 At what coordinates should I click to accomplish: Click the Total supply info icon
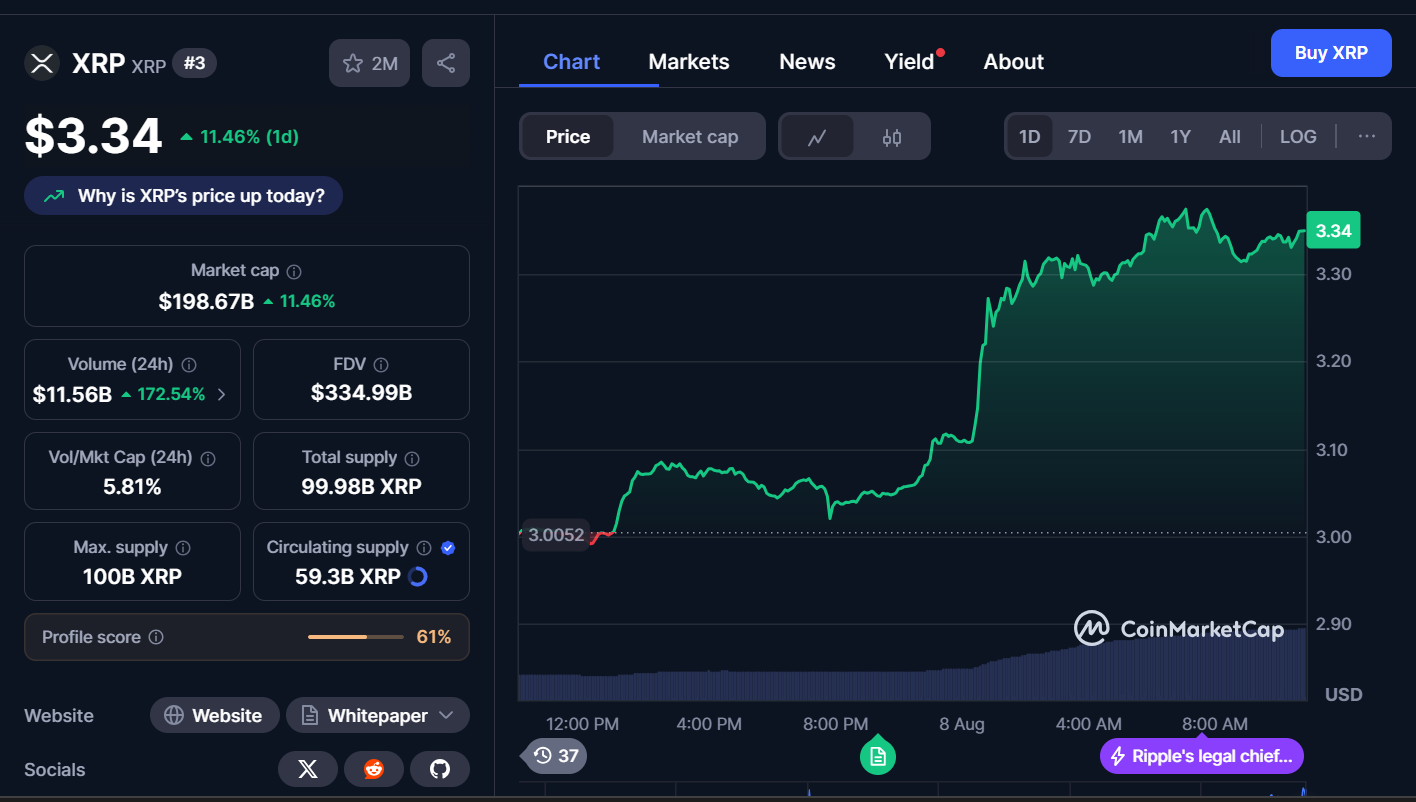pos(412,458)
